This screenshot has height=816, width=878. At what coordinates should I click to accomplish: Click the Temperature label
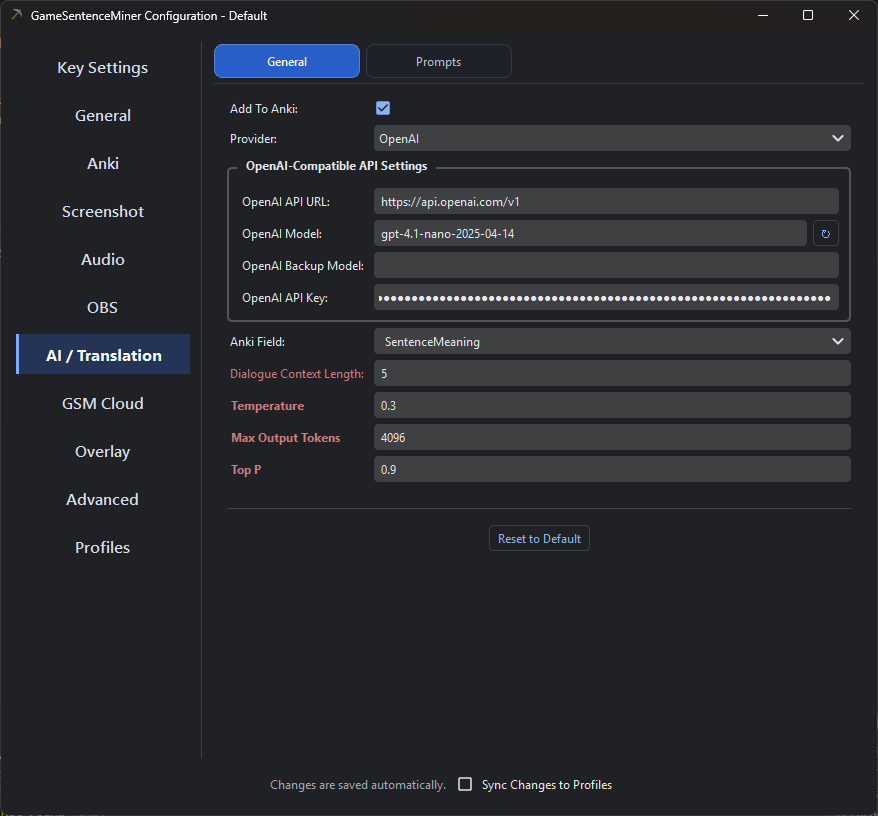click(268, 405)
